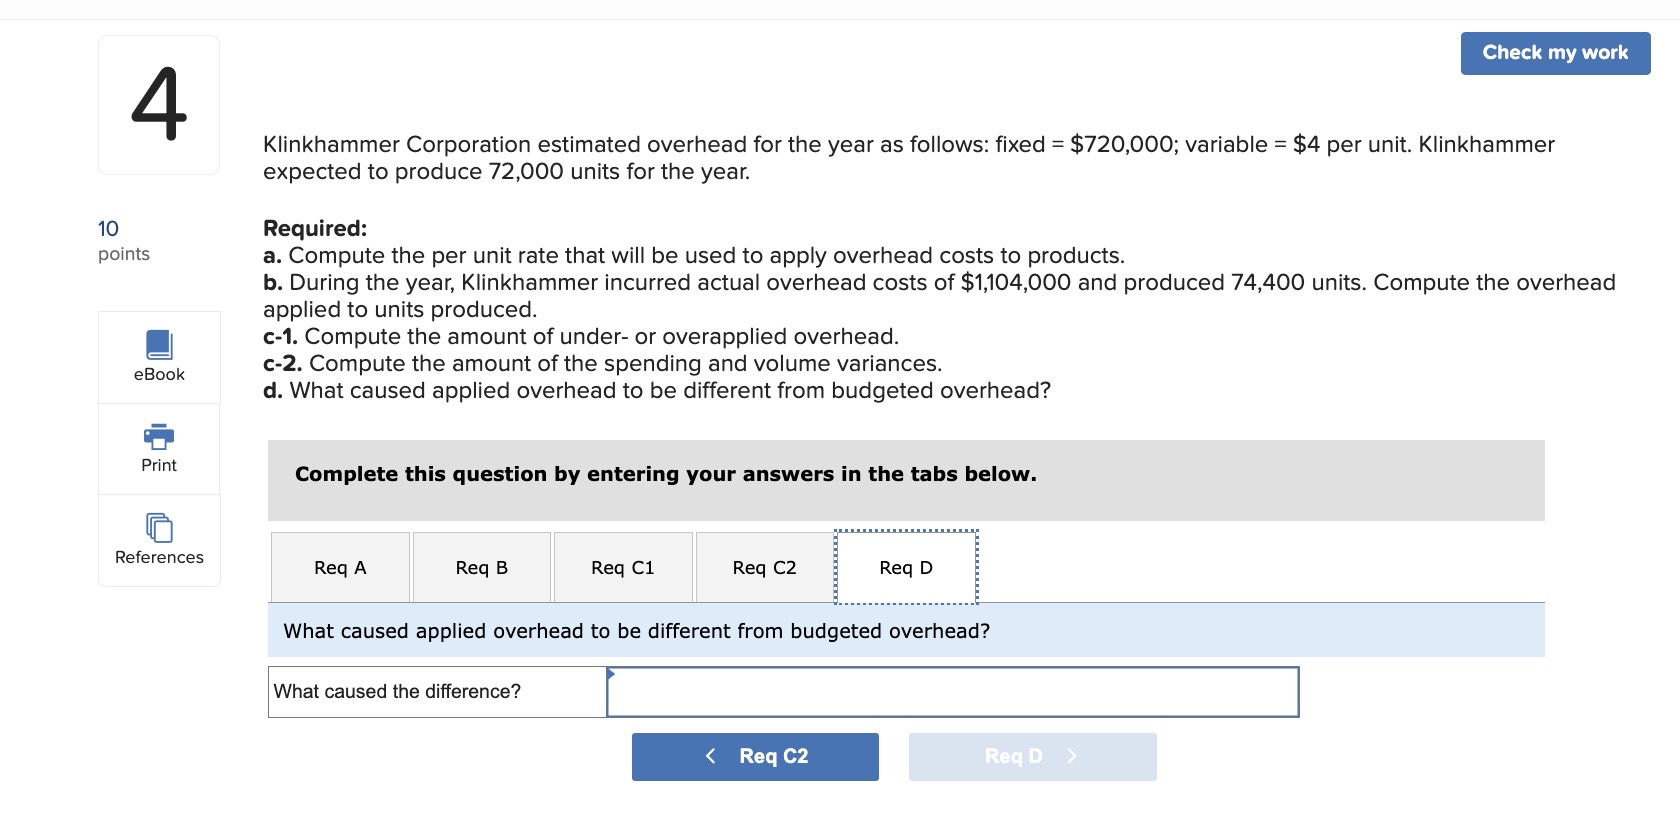Select the question number 4 panel
1680x828 pixels.
pos(158,103)
